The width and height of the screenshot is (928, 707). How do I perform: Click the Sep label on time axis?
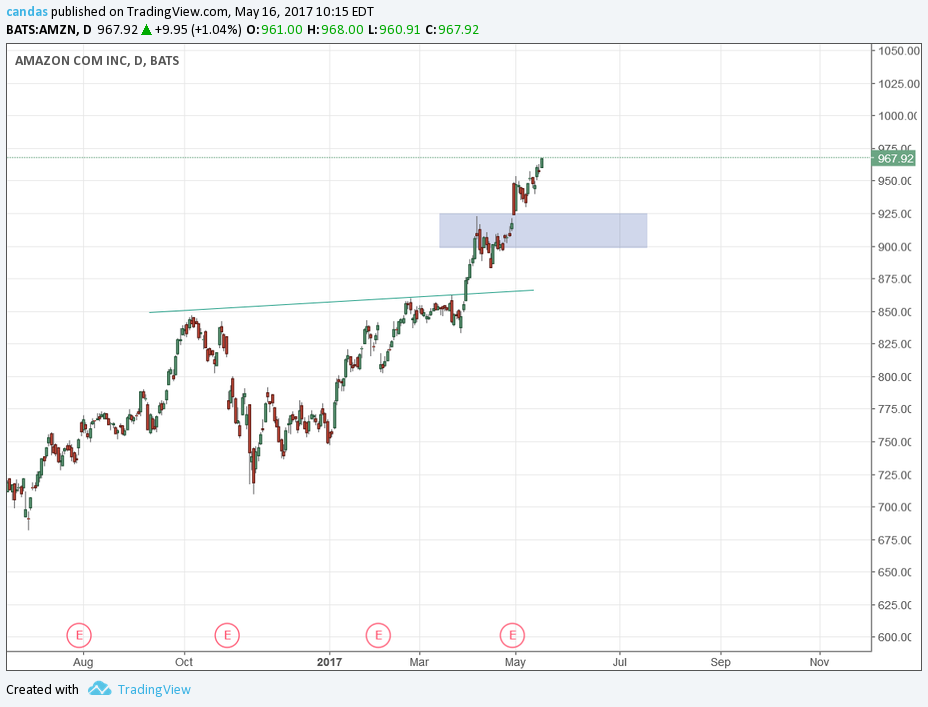(x=720, y=662)
